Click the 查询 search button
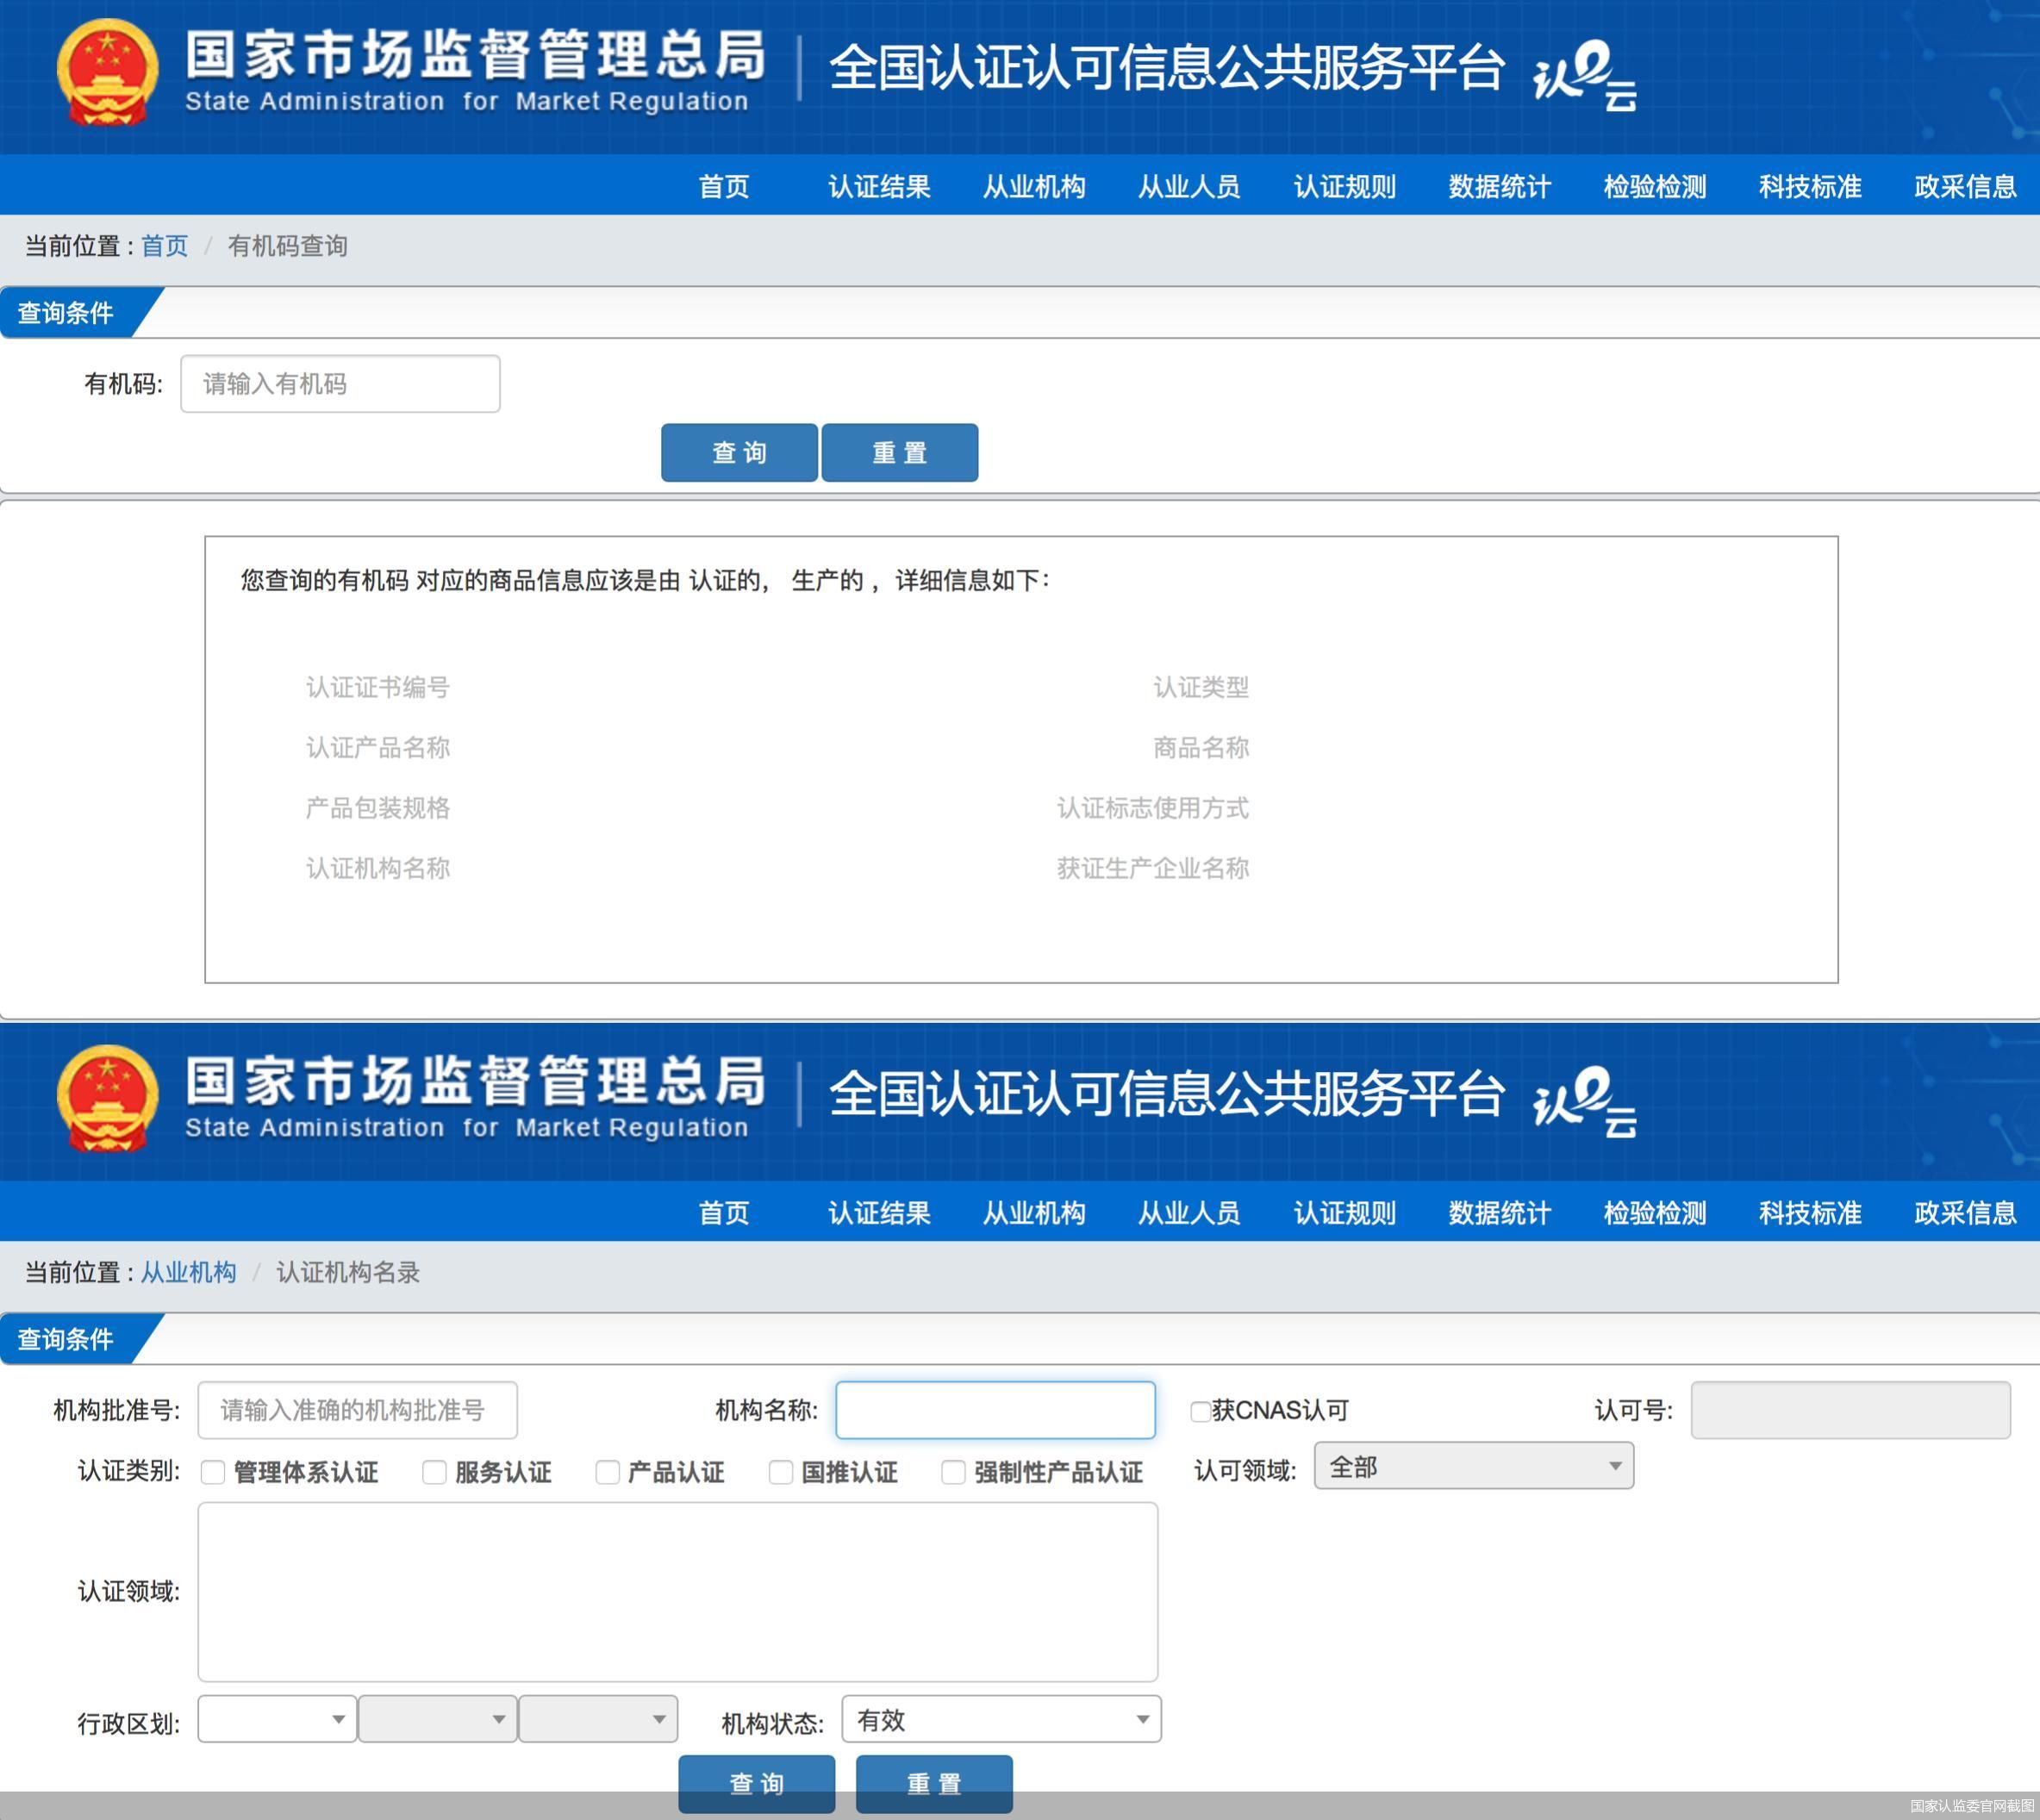Screen dimensions: 2040x1820 pyautogui.click(x=739, y=452)
